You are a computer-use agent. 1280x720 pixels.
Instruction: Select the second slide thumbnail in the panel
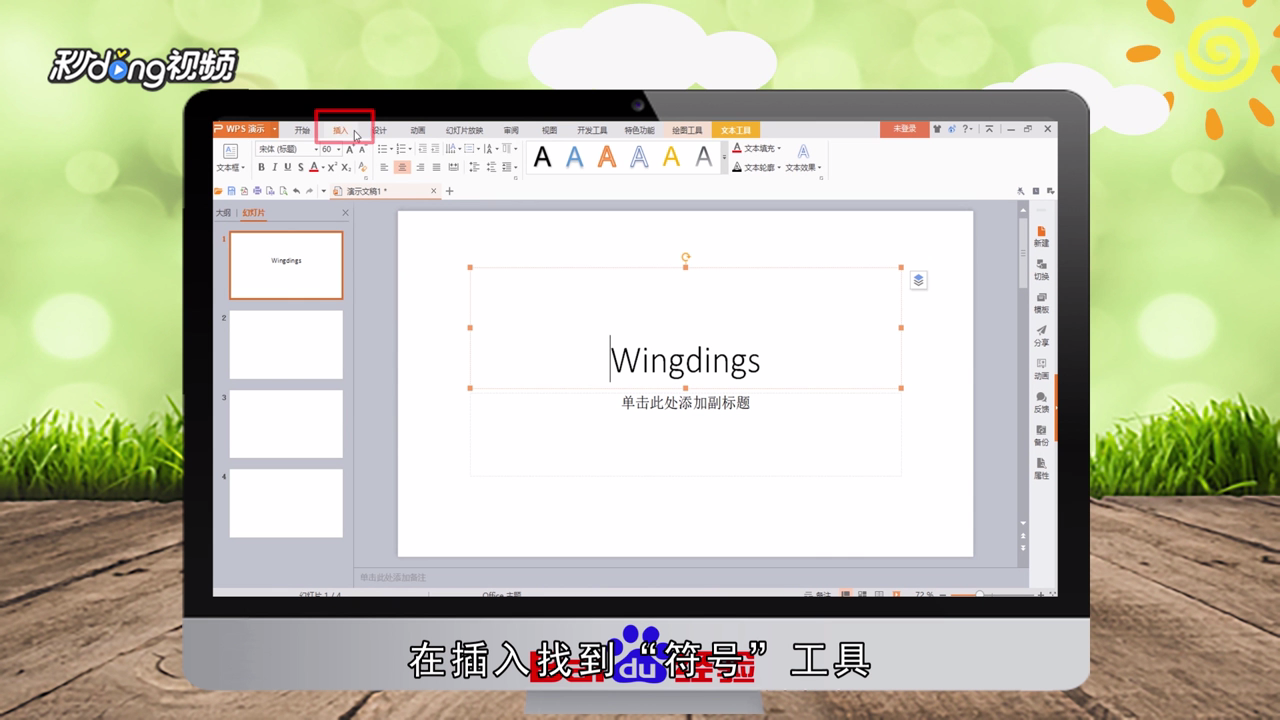pos(286,344)
